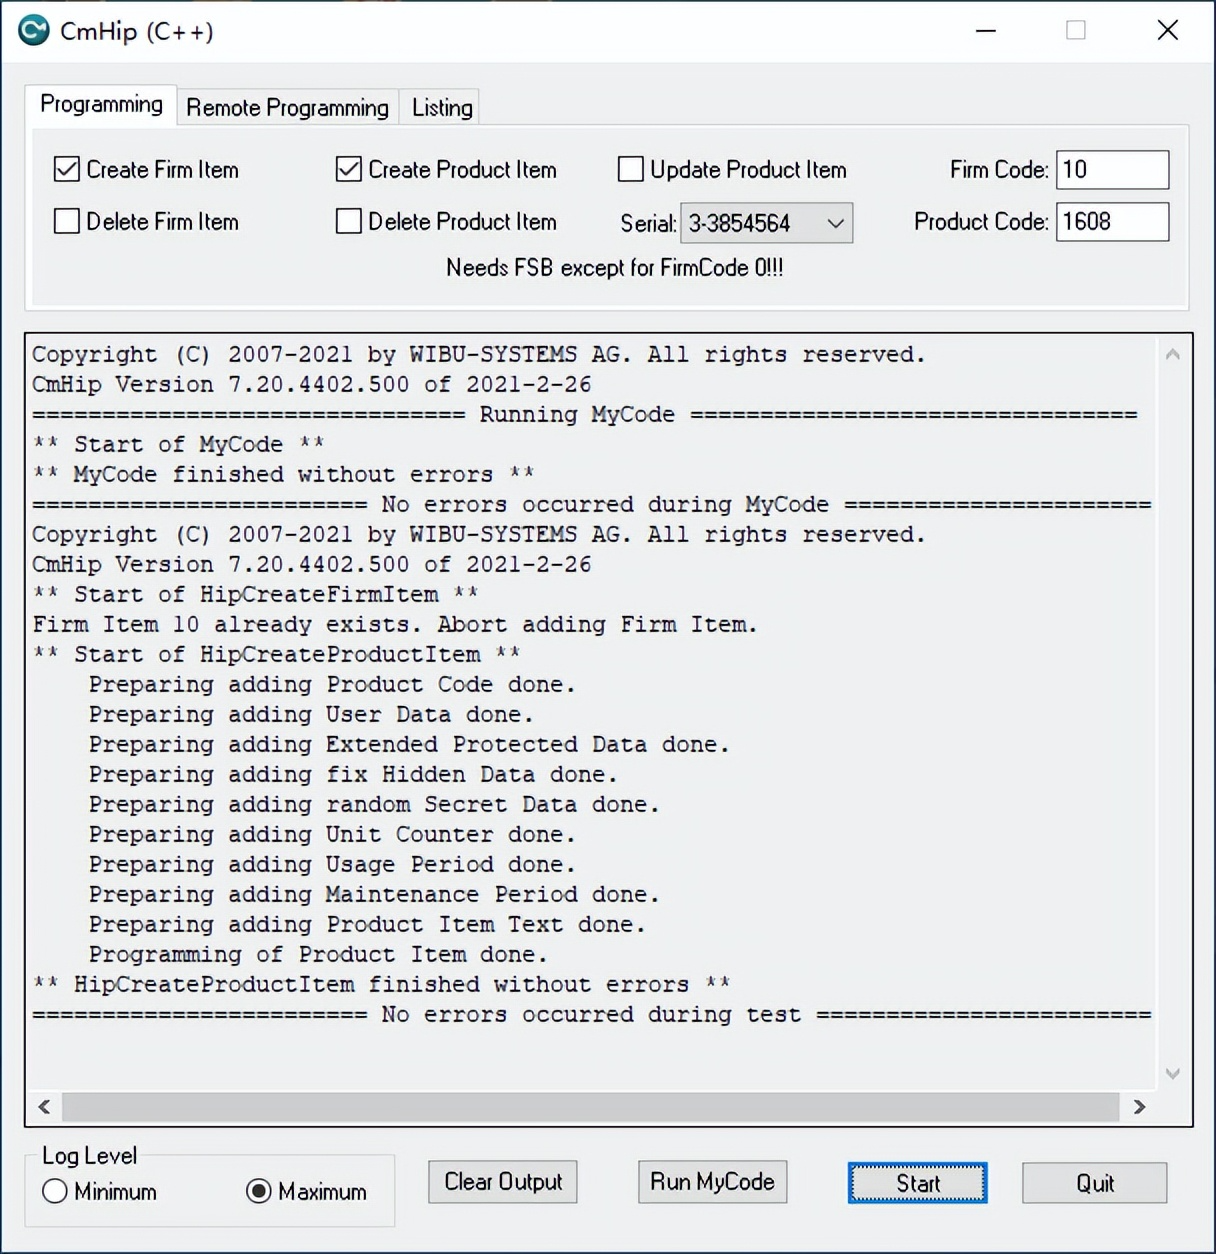Focus the Product Code input field

point(1112,221)
